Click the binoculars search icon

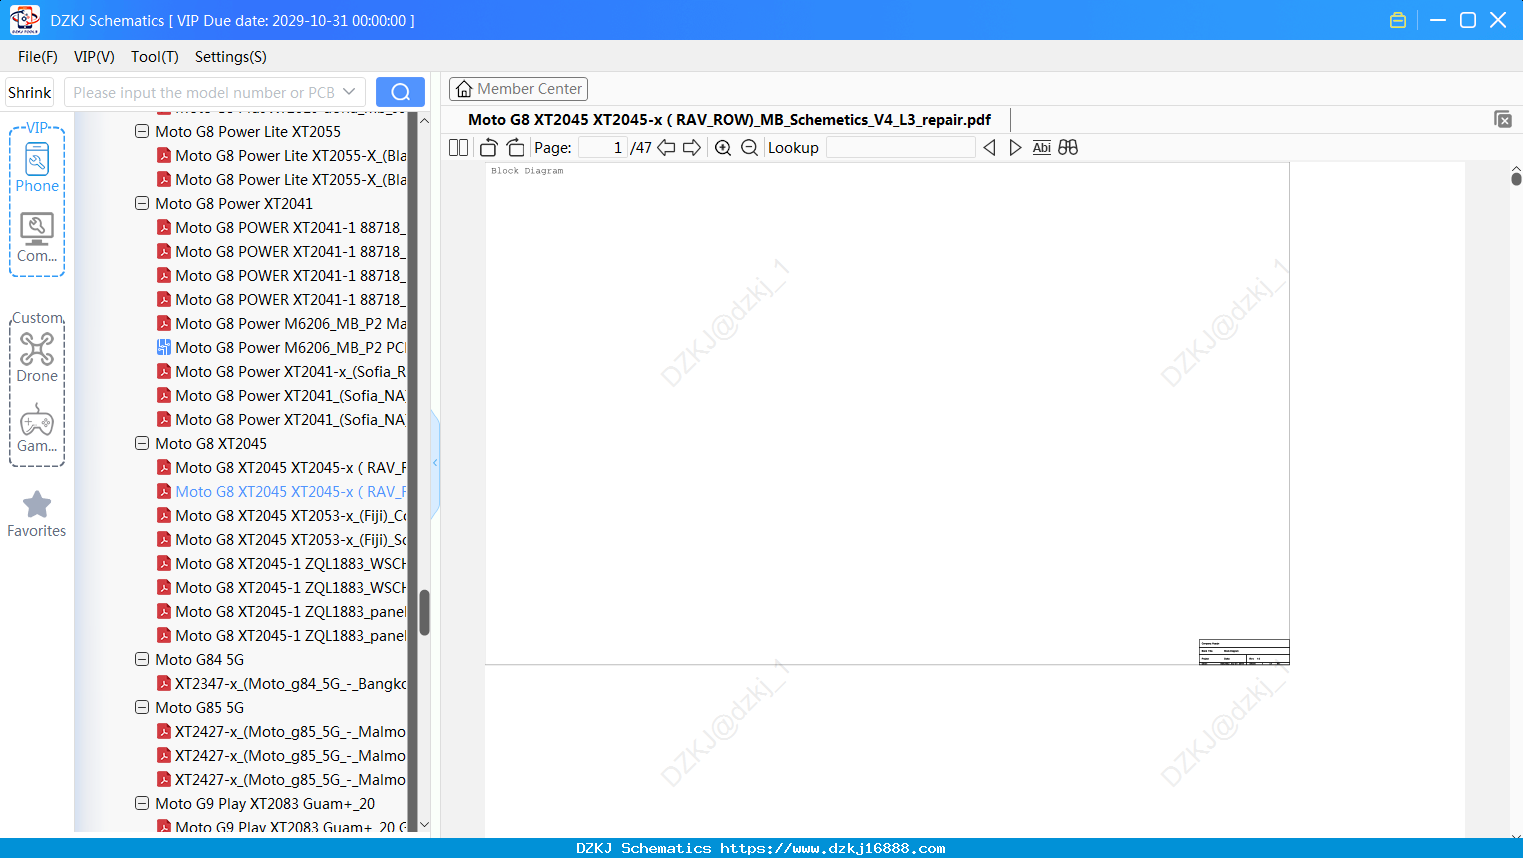pyautogui.click(x=1068, y=148)
